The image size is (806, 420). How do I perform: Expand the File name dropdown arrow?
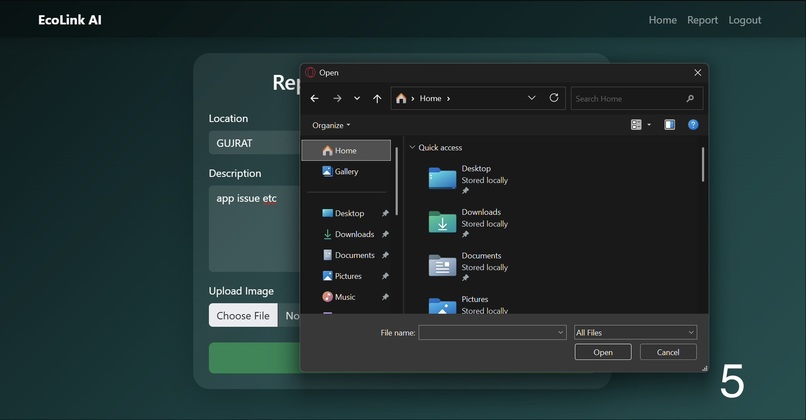click(x=561, y=333)
